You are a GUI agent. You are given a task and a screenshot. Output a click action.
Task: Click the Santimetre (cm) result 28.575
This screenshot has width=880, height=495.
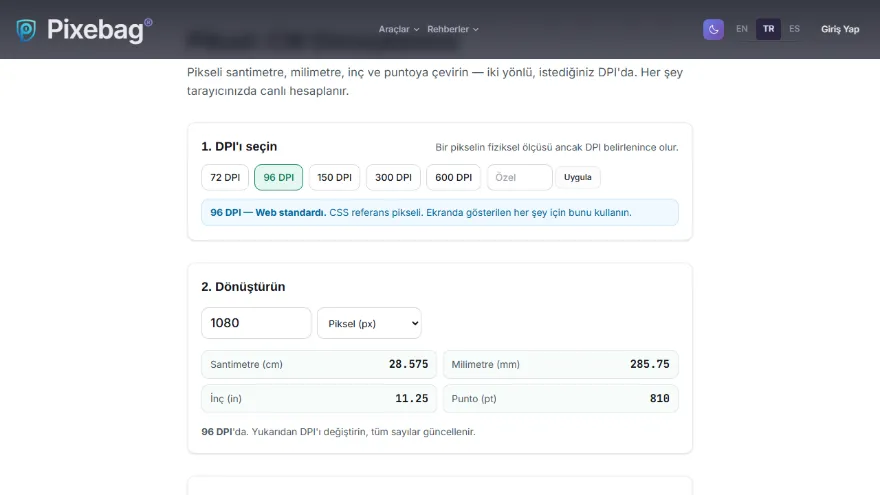coord(409,364)
